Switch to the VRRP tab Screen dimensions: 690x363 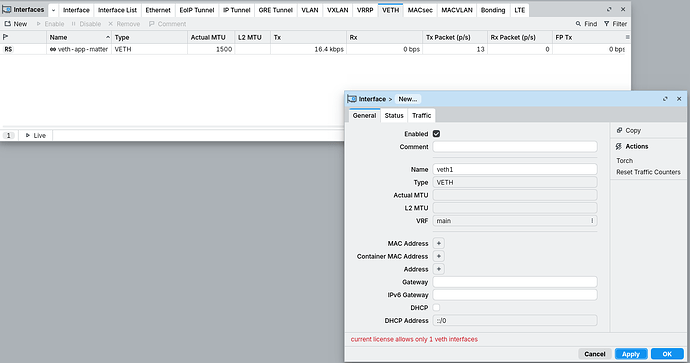(x=365, y=10)
